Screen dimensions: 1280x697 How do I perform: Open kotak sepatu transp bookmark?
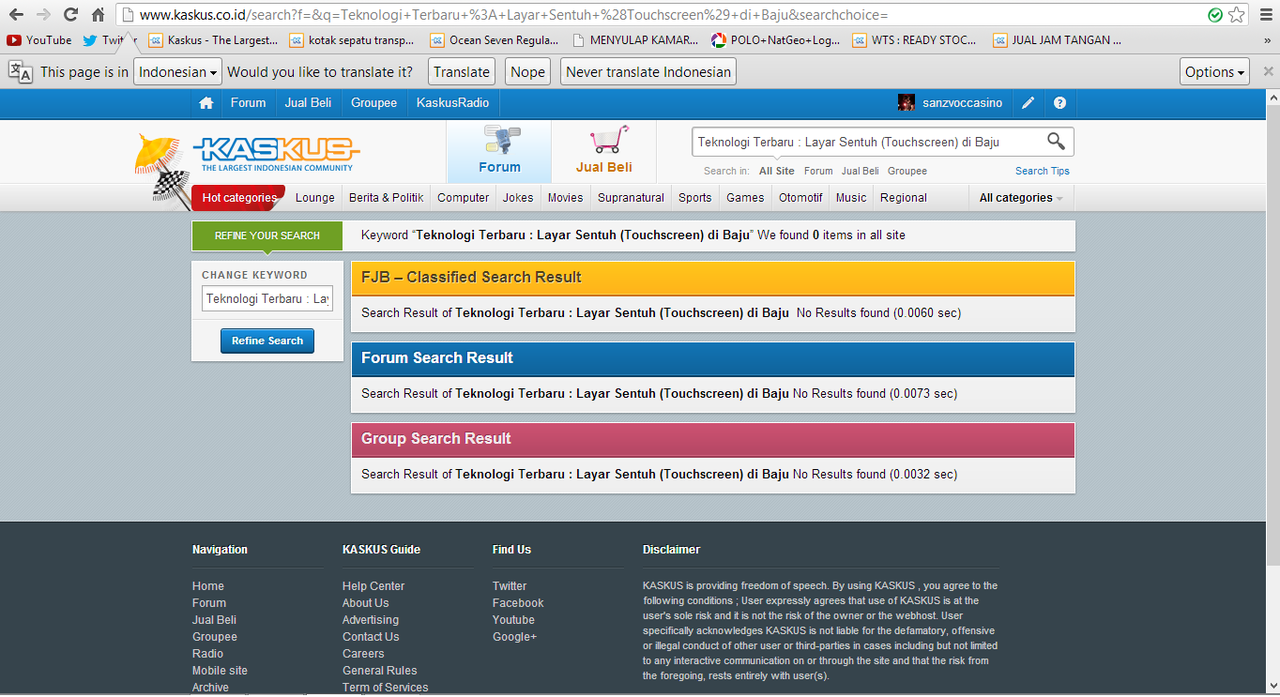tap(354, 40)
